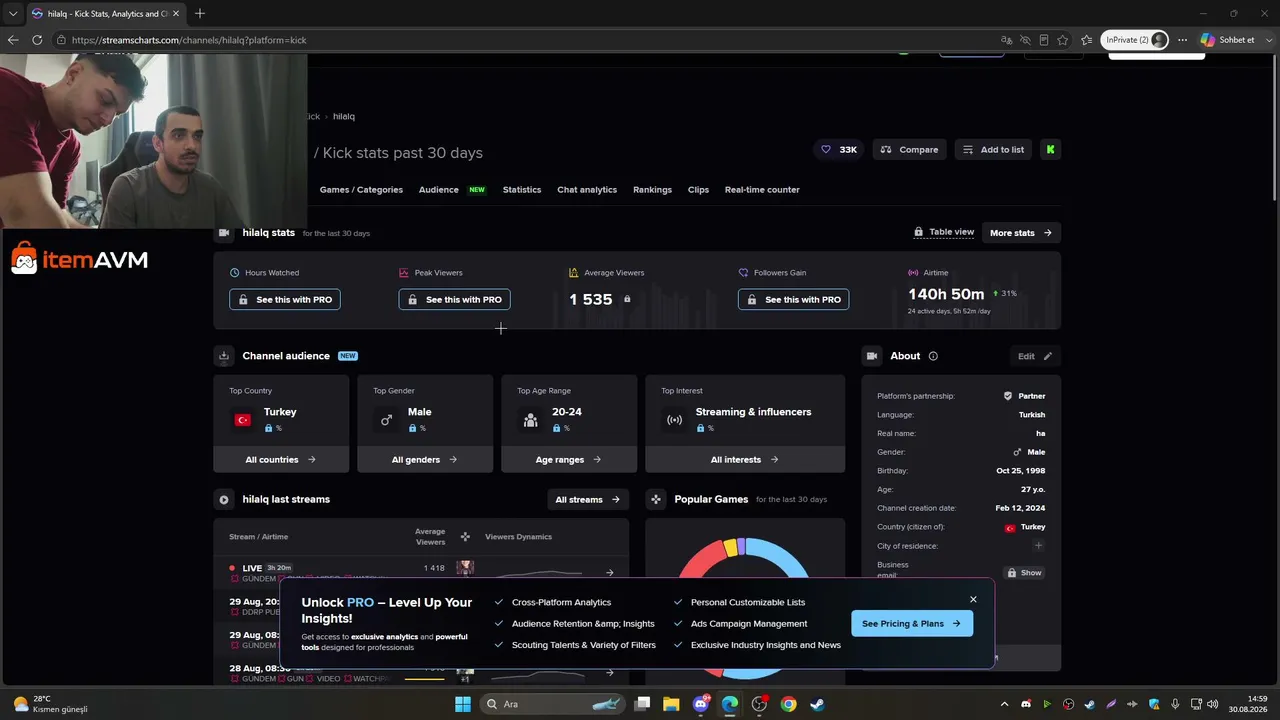
Task: Click the taskbar search box Ara
Action: click(551, 704)
